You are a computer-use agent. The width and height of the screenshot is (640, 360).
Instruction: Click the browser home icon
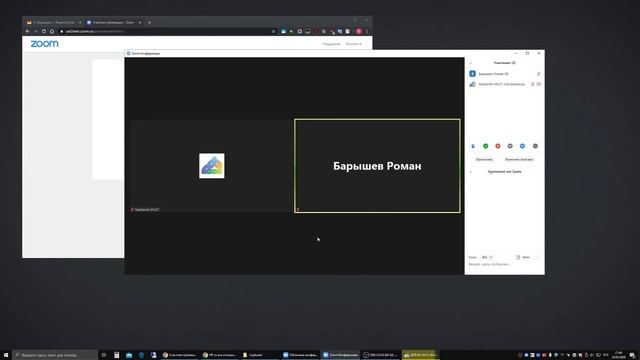pyautogui.click(x=52, y=31)
